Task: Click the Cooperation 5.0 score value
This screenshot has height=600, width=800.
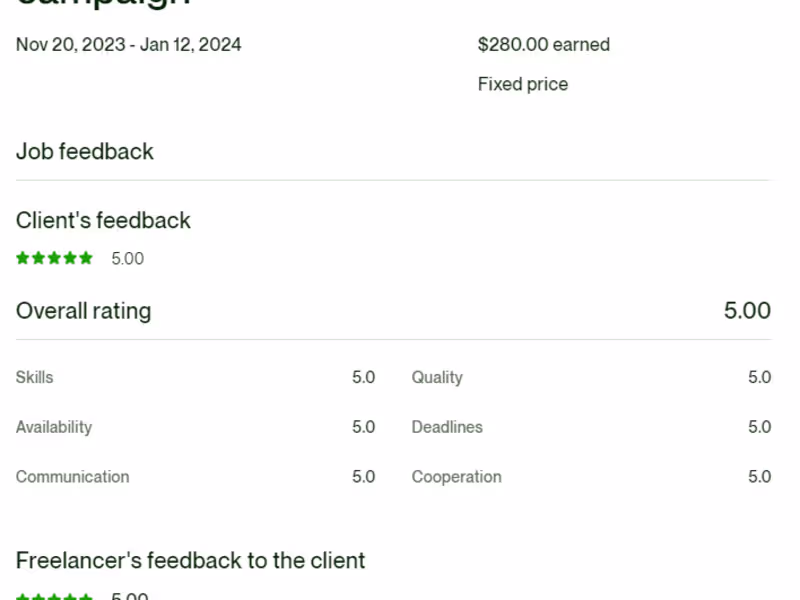Action: (x=760, y=477)
